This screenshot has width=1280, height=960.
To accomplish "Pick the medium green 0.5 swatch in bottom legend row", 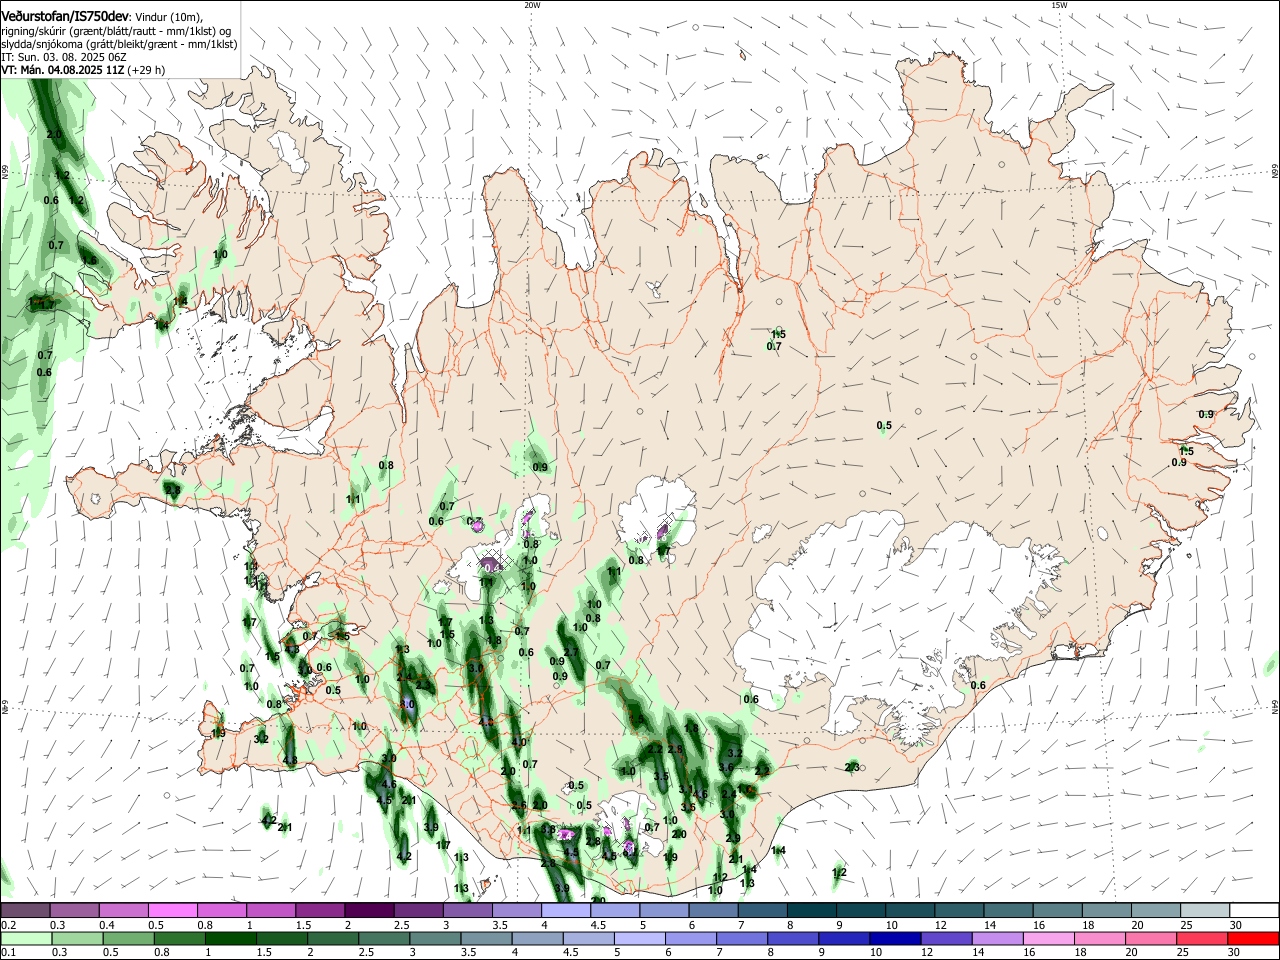I will 128,939.
